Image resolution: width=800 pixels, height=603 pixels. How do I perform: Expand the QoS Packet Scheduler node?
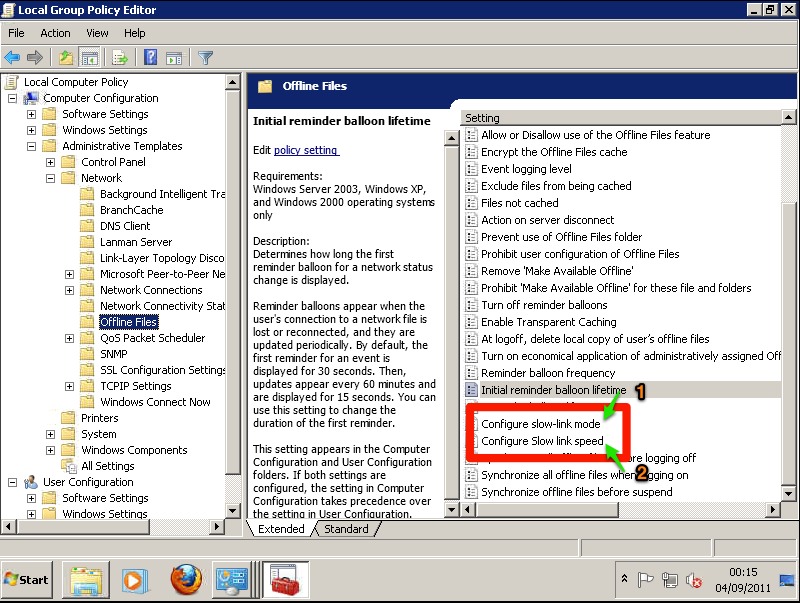tap(69, 338)
